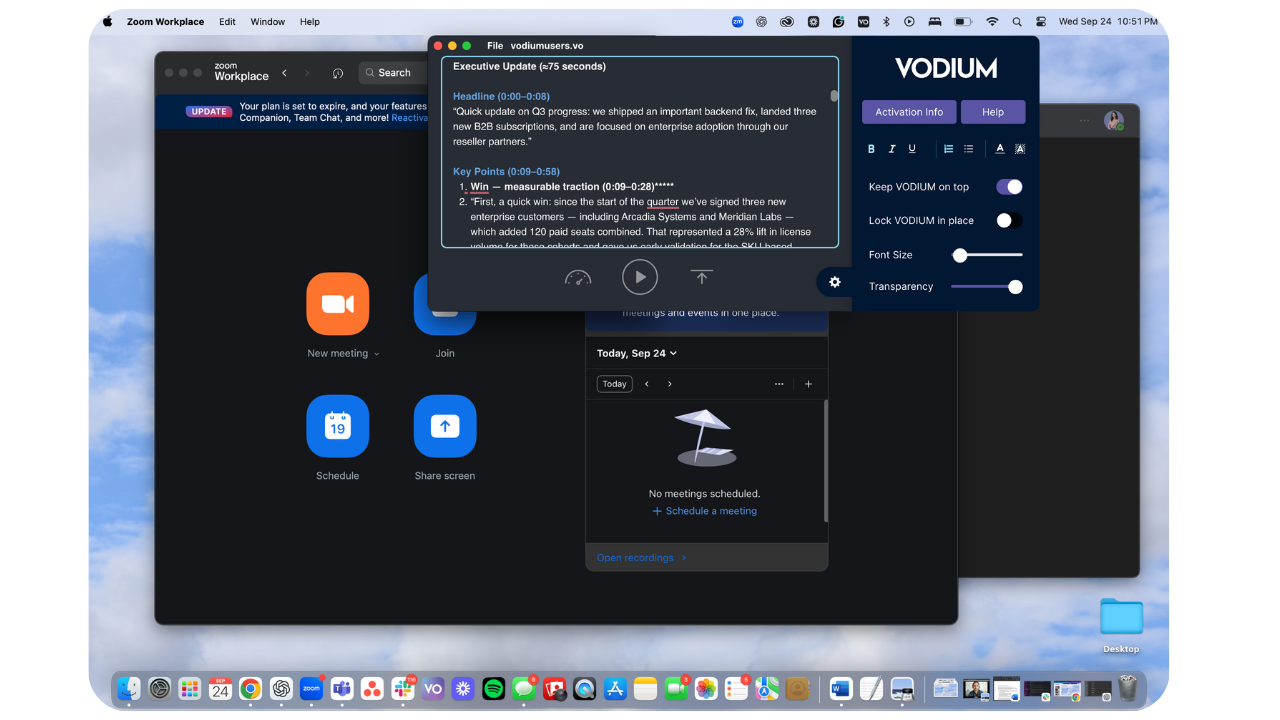1280x720 pixels.
Task: Click the Activation Info button
Action: (x=909, y=112)
